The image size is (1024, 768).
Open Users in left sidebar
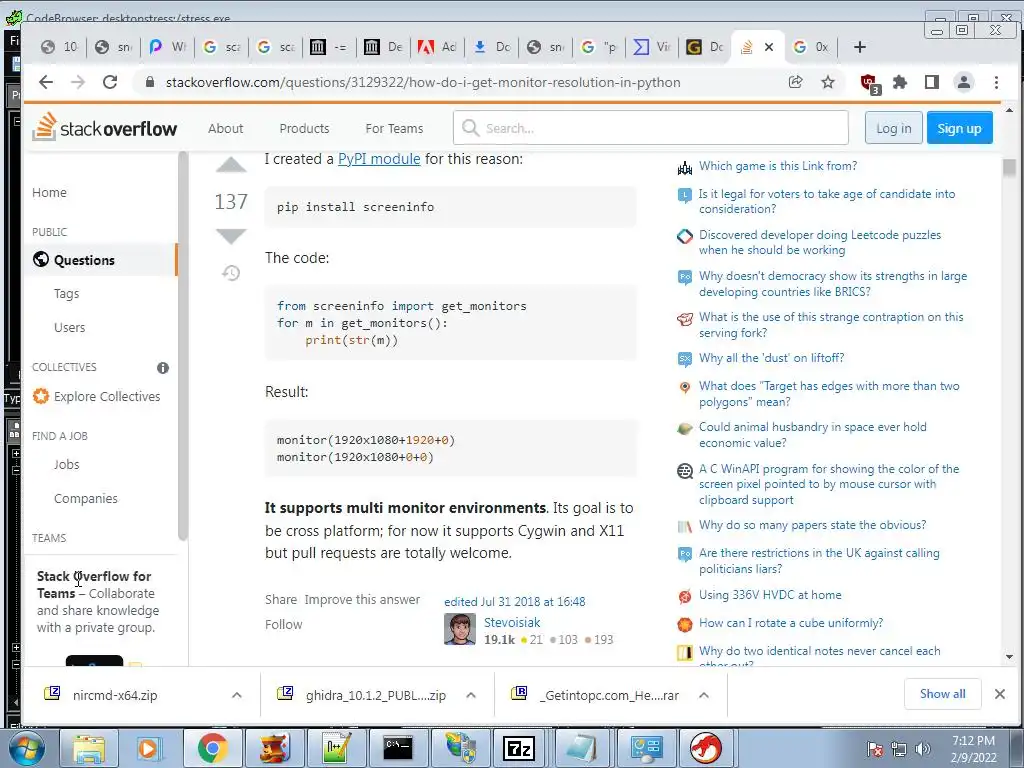pos(69,327)
